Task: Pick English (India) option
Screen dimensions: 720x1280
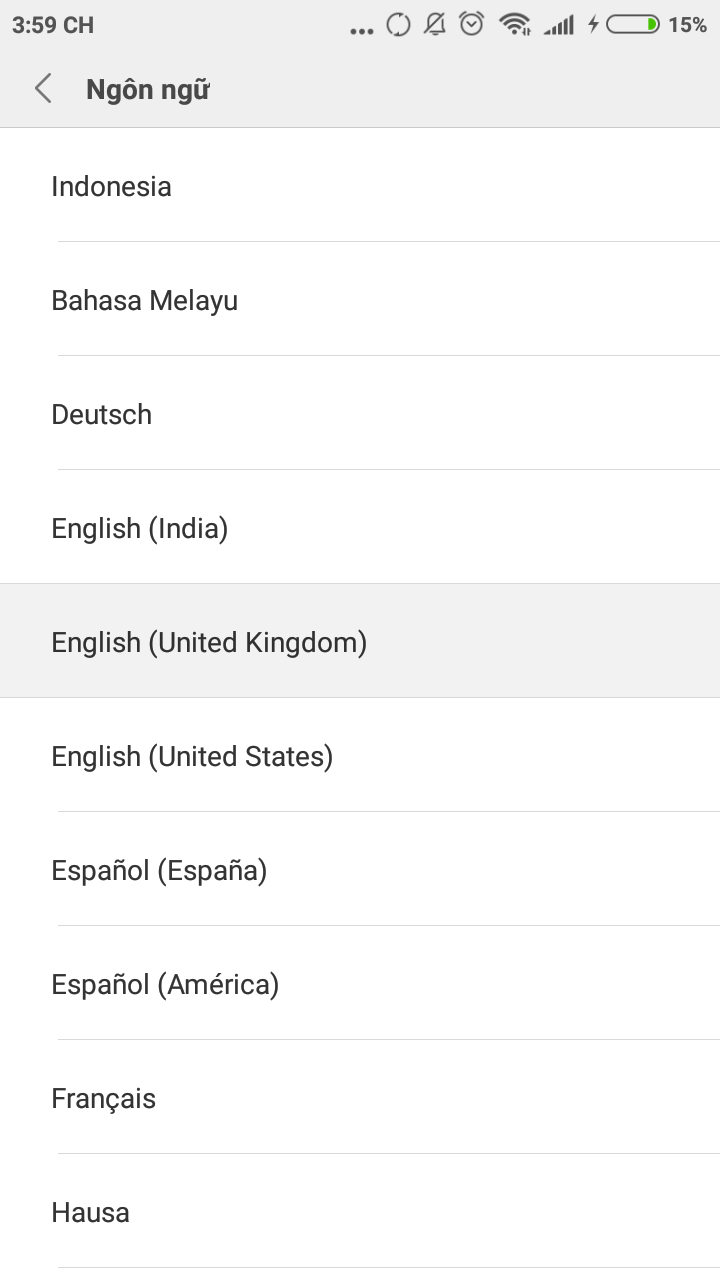Action: (x=140, y=528)
